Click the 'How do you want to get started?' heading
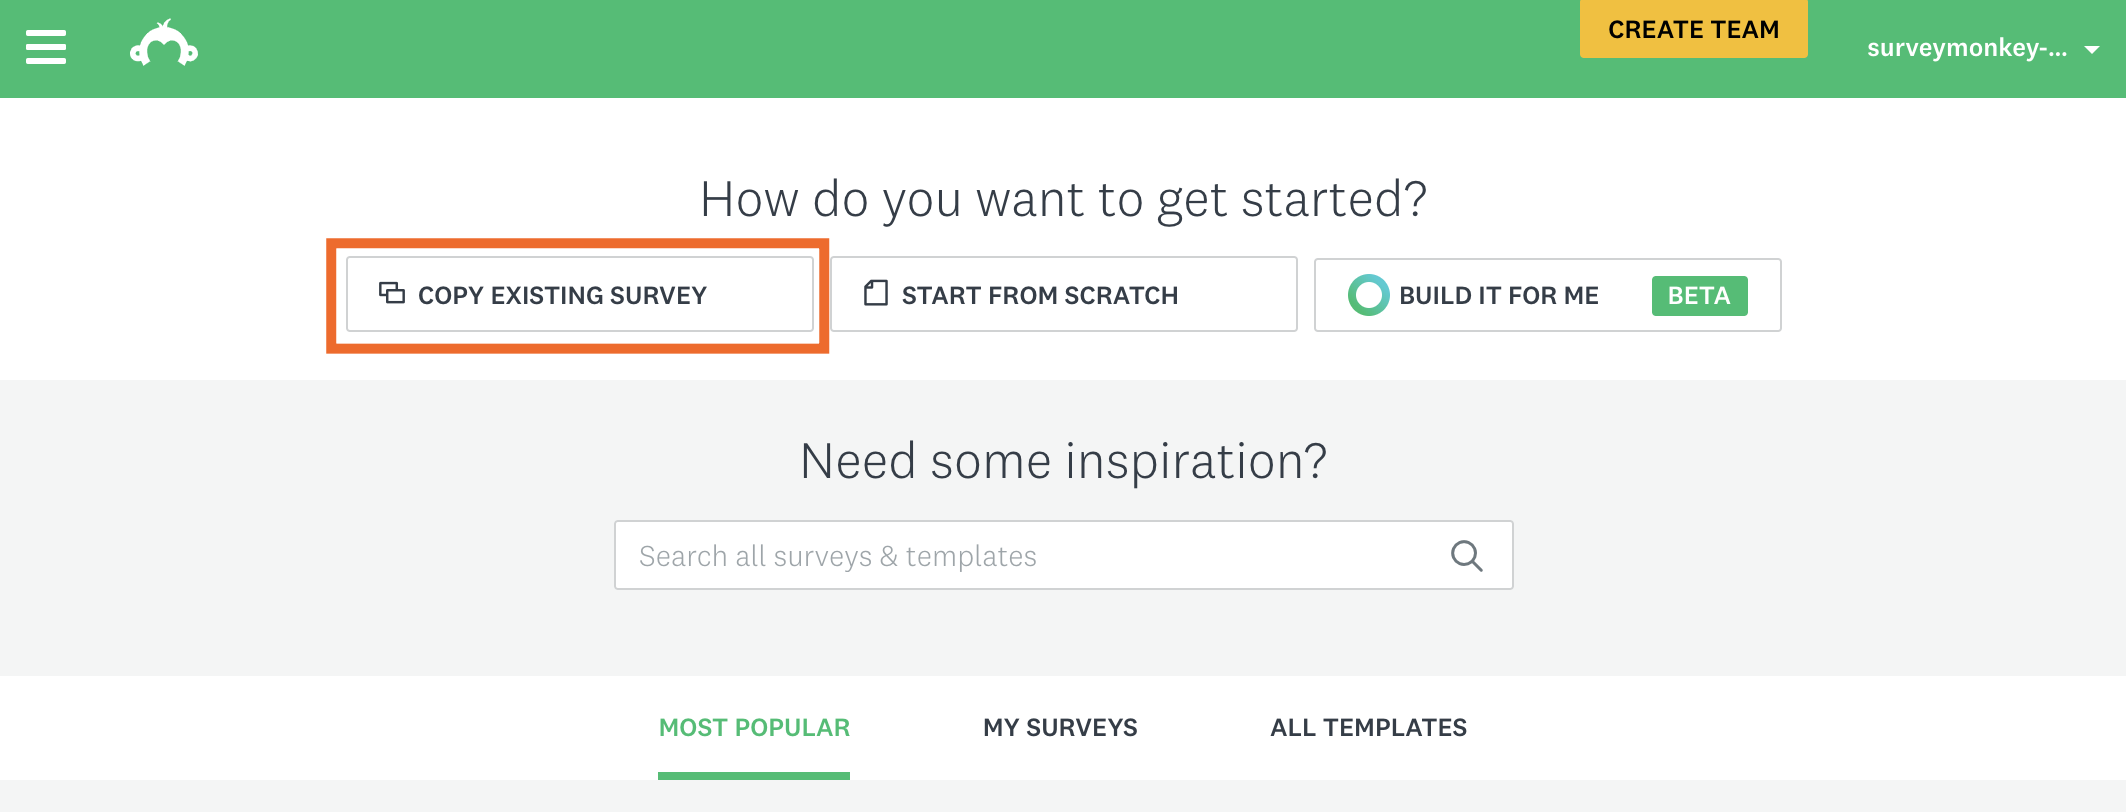Screen dimensions: 2126x812 pyautogui.click(x=1063, y=199)
